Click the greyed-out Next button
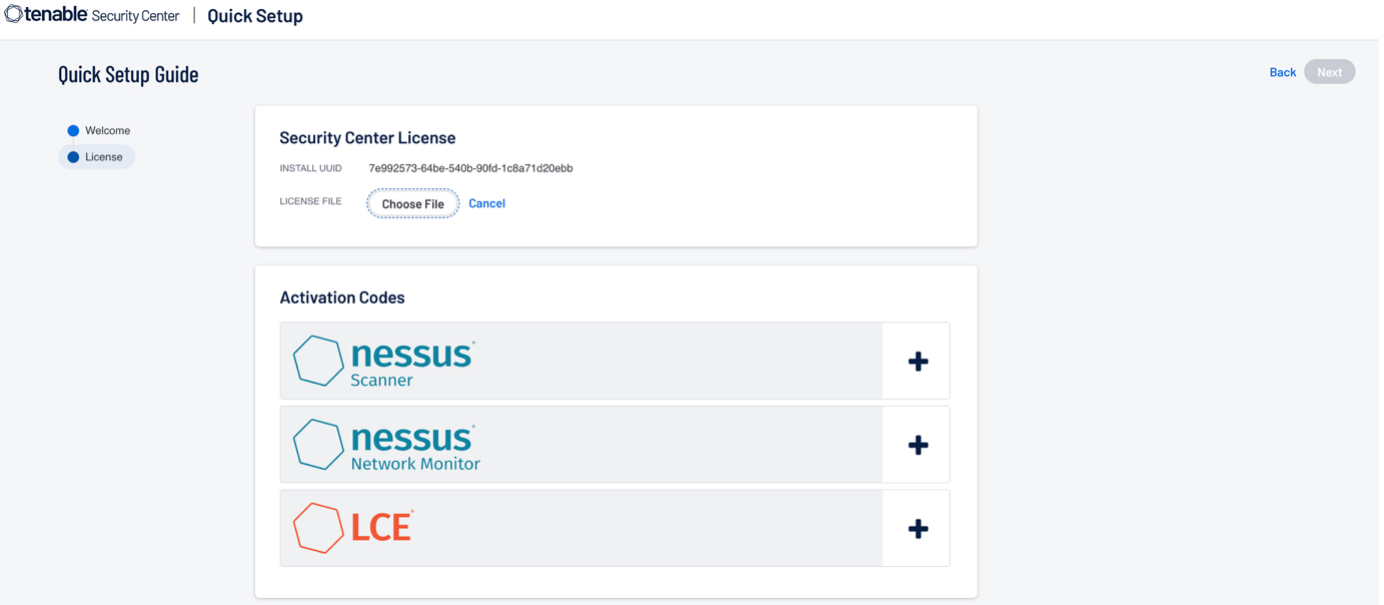The width and height of the screenshot is (1384, 605). pyautogui.click(x=1329, y=72)
